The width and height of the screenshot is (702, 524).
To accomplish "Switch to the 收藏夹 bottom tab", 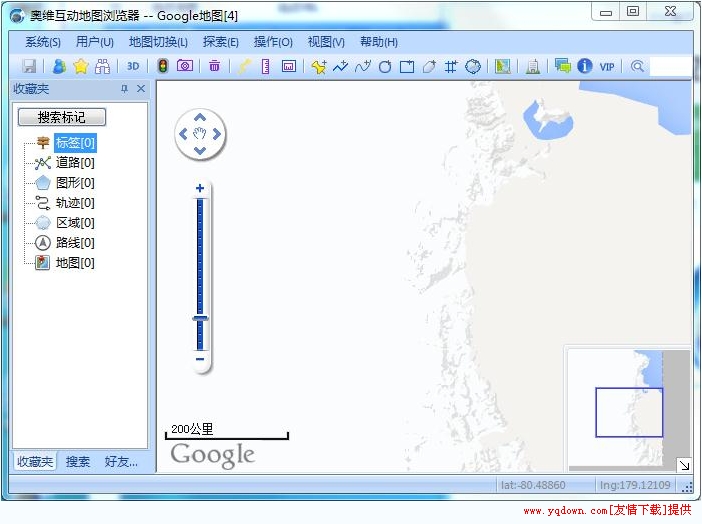I will (x=35, y=461).
